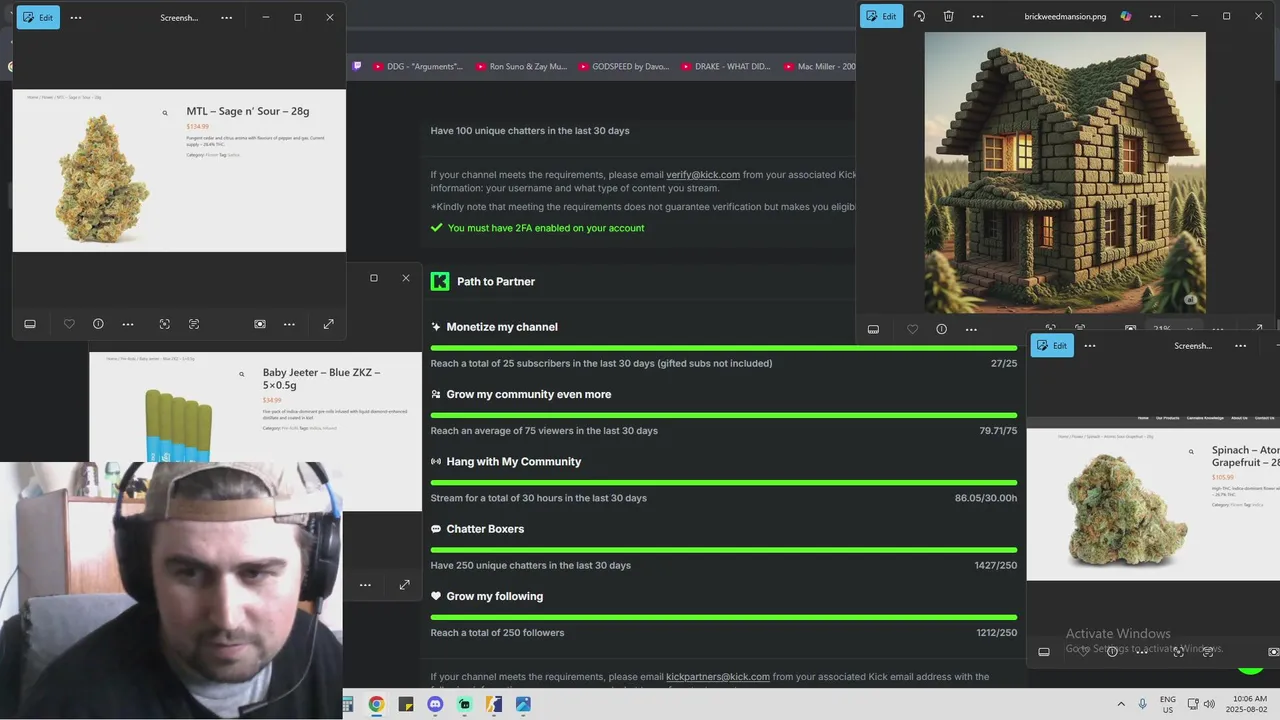This screenshot has height=720, width=1280.
Task: Click the Kick logo beside Path to Partner
Action: 440,281
